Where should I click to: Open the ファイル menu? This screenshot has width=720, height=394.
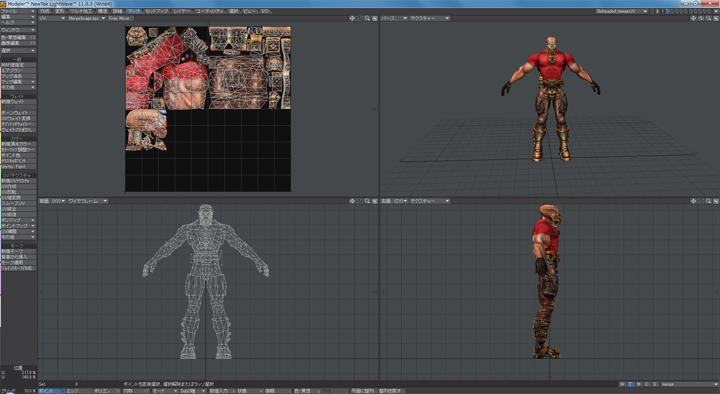[x=18, y=11]
